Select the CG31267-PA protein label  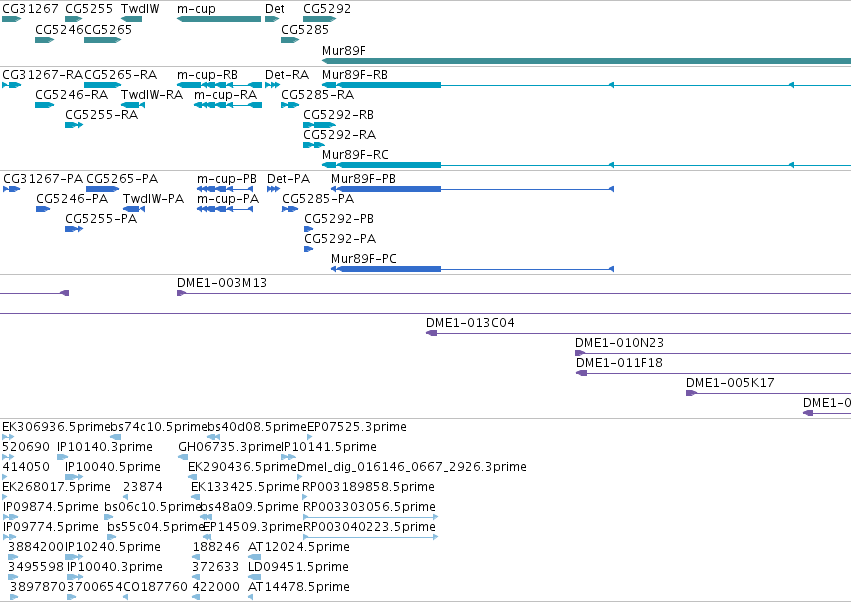point(43,179)
